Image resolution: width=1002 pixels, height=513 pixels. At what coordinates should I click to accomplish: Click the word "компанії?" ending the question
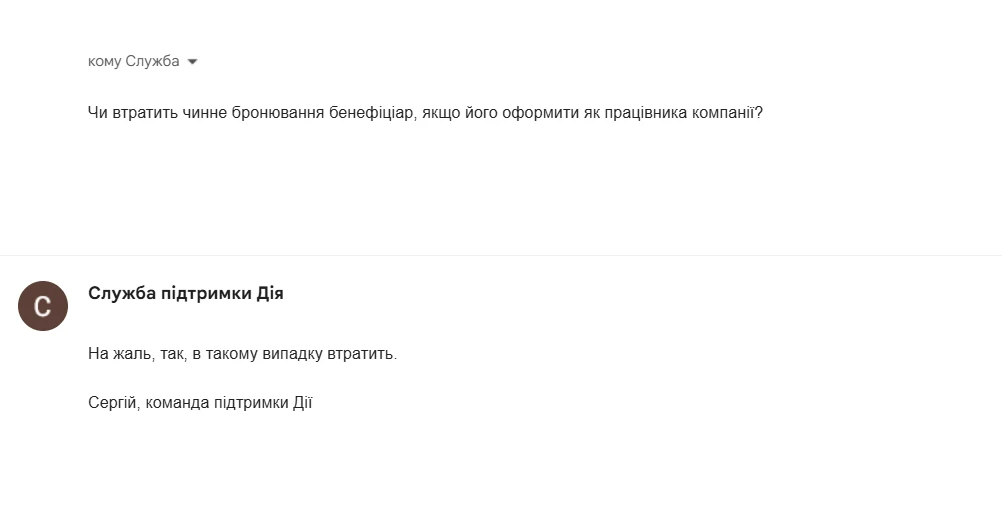(728, 113)
